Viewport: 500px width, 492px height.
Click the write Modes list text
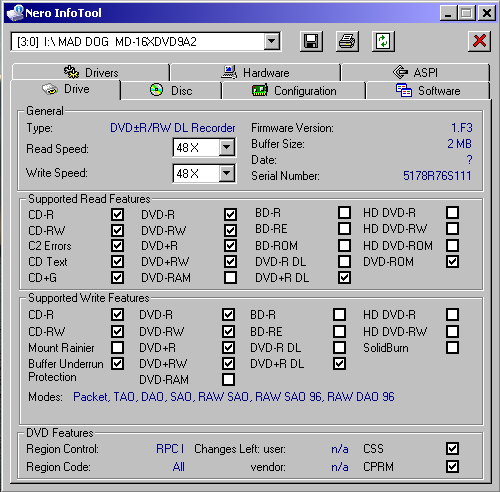pos(234,397)
